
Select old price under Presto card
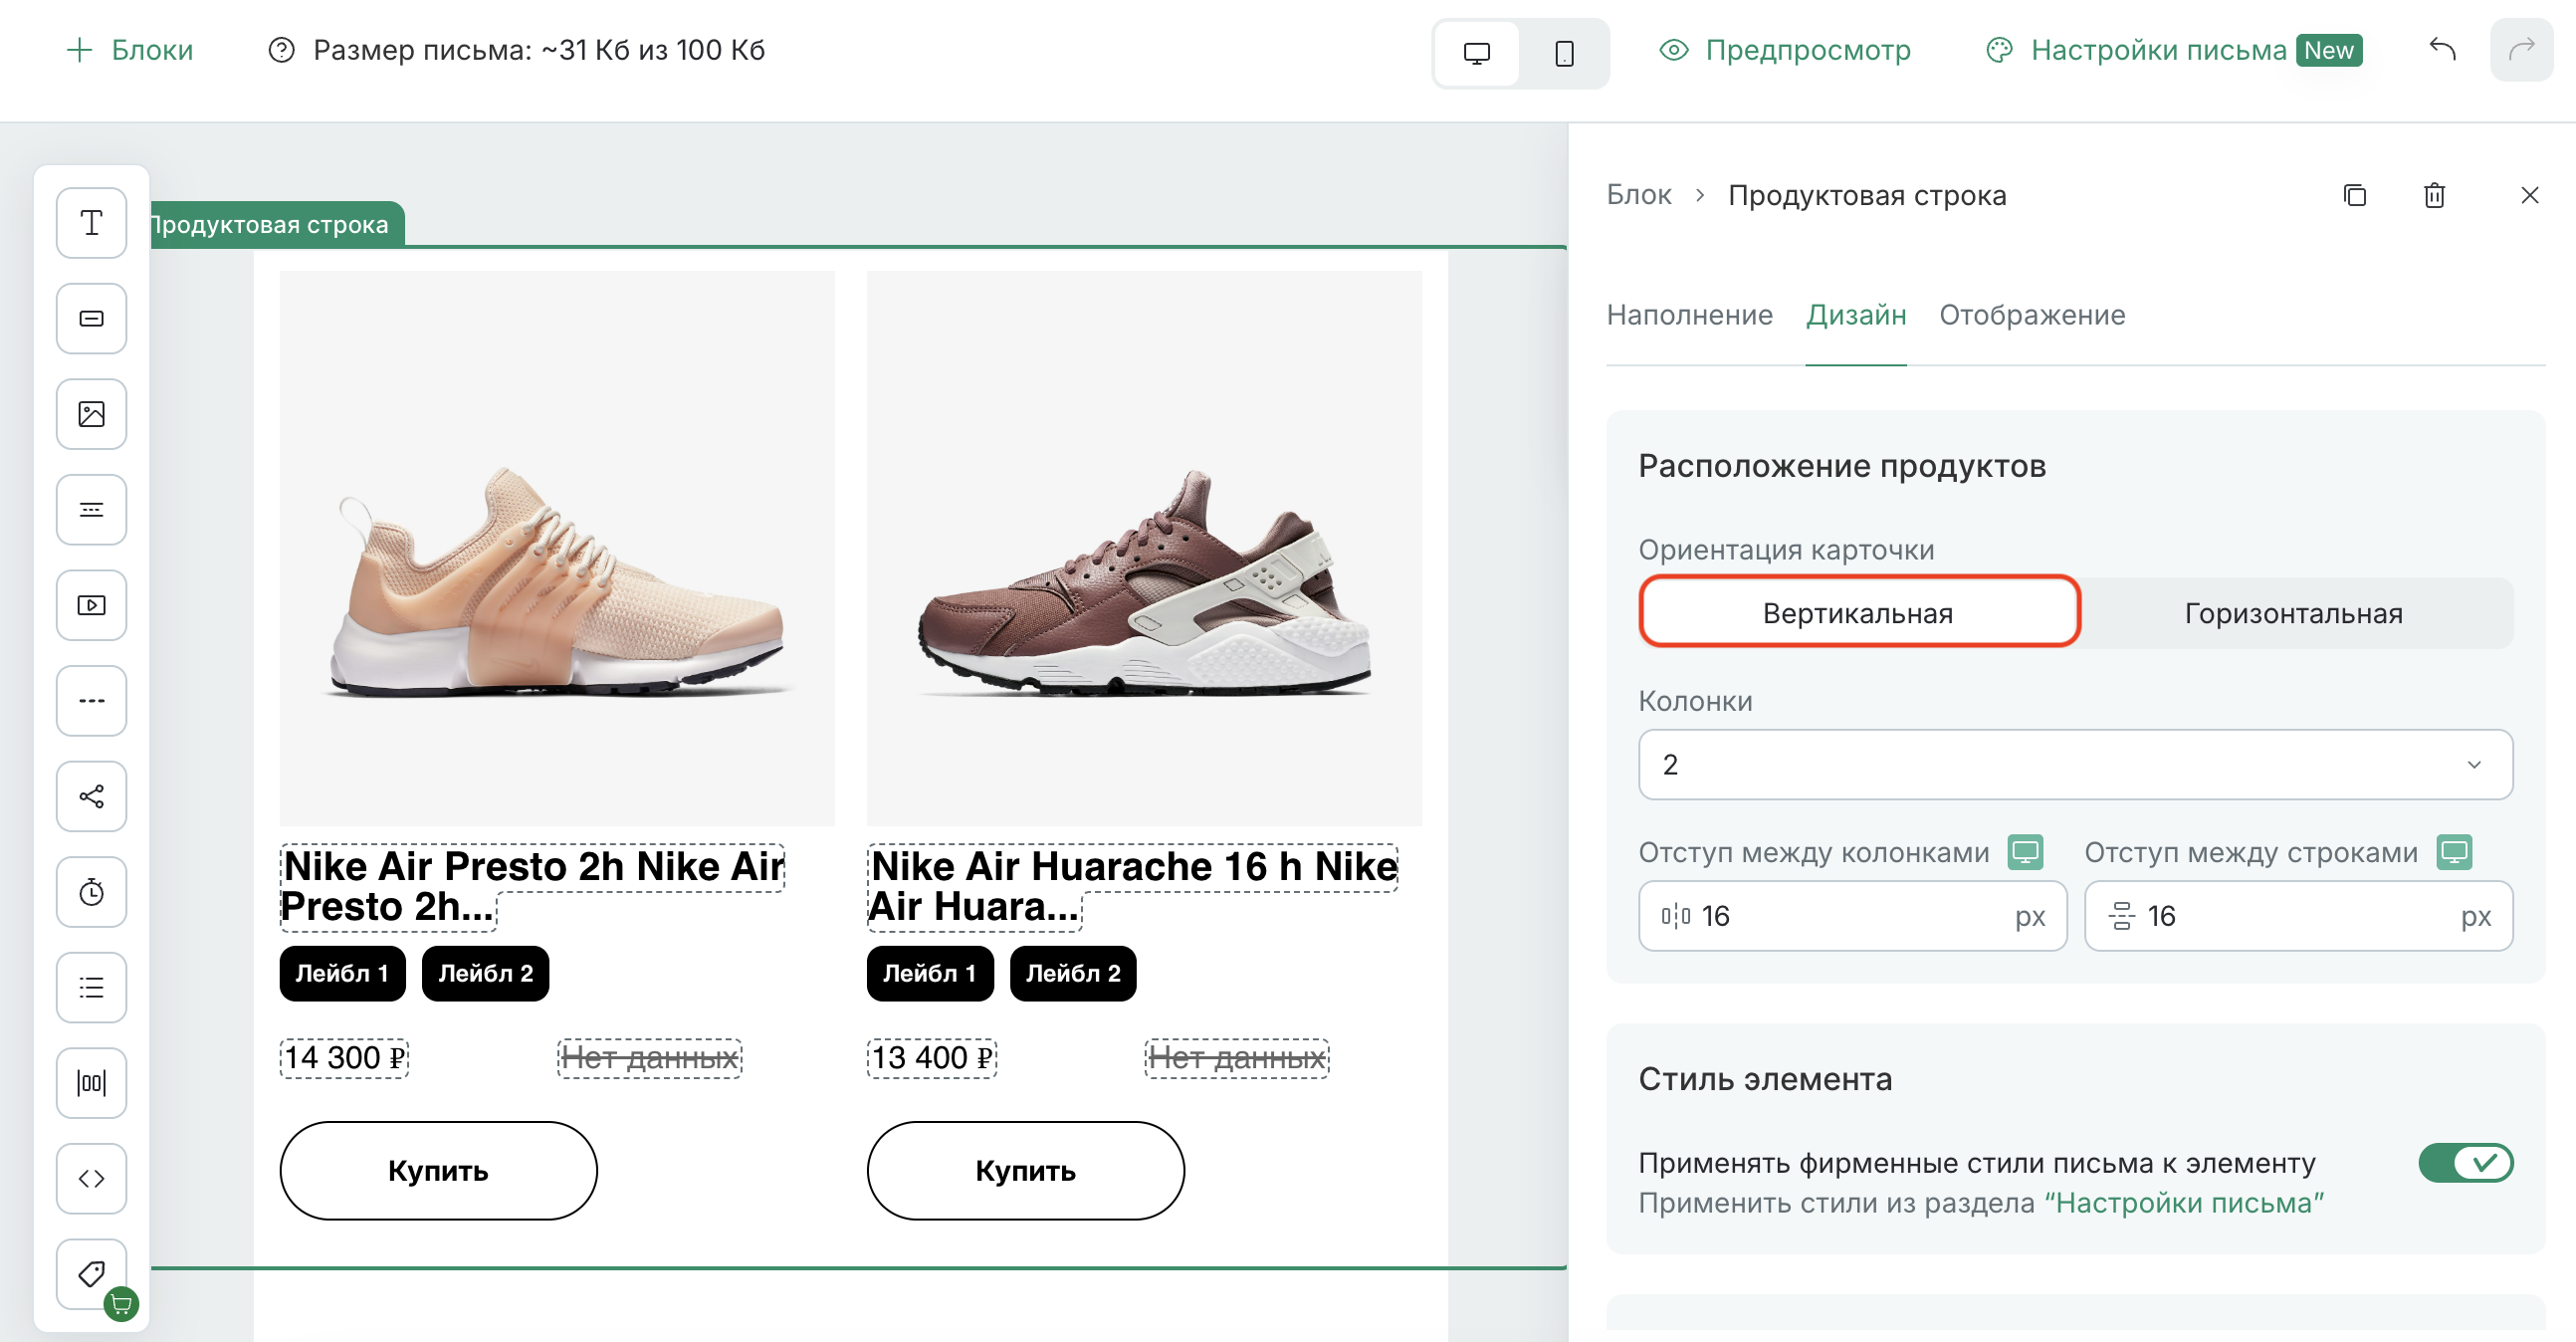[x=650, y=1058]
